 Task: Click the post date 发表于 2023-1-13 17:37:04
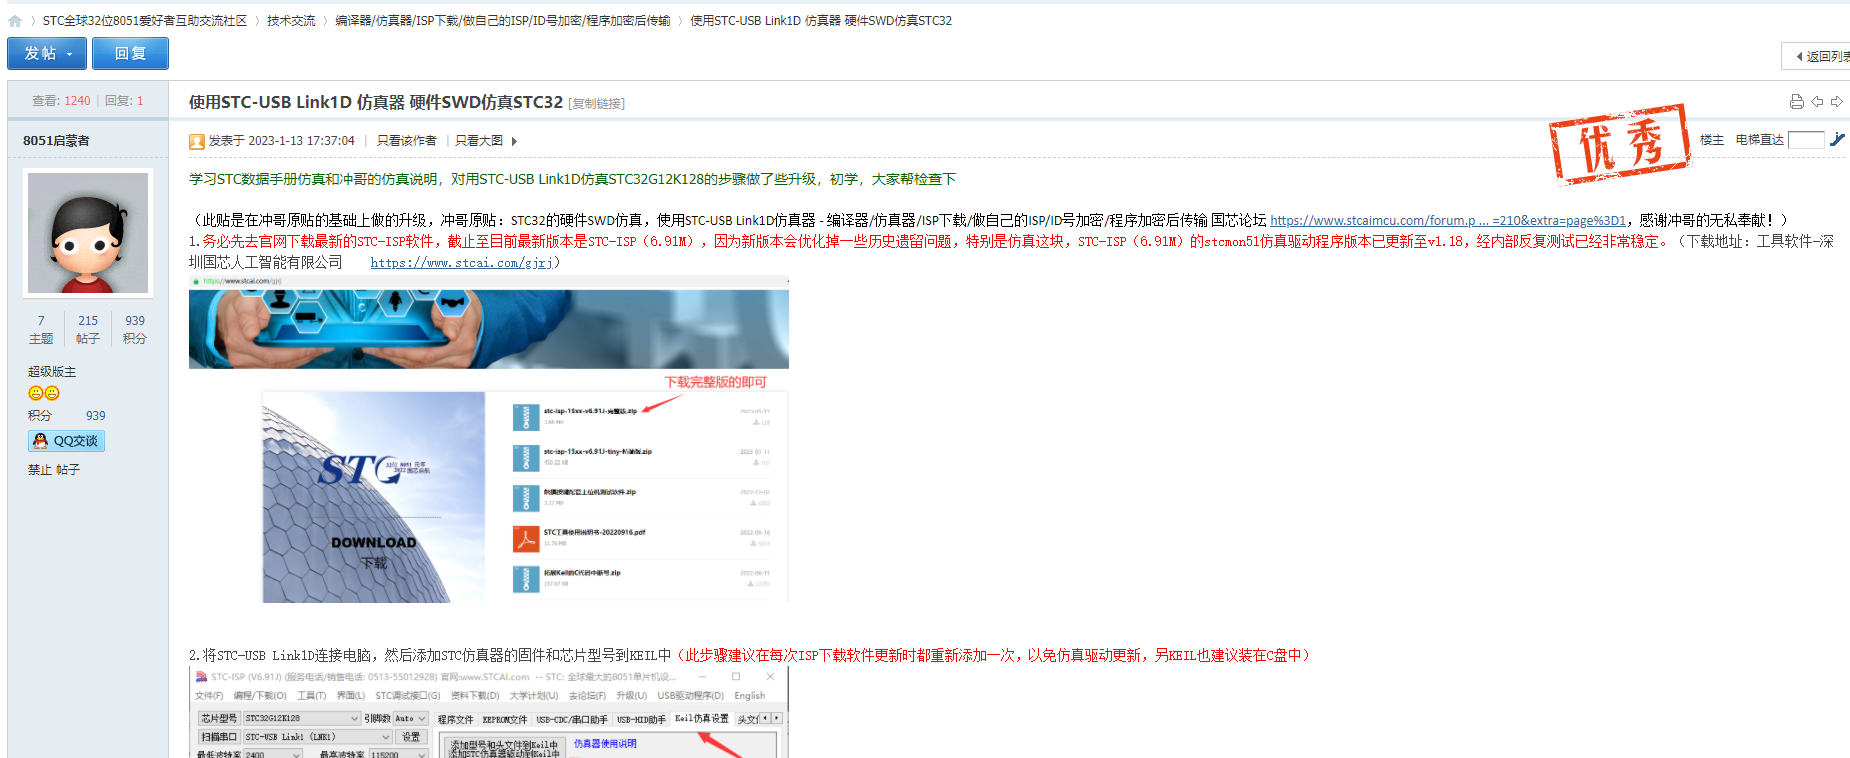pyautogui.click(x=282, y=141)
